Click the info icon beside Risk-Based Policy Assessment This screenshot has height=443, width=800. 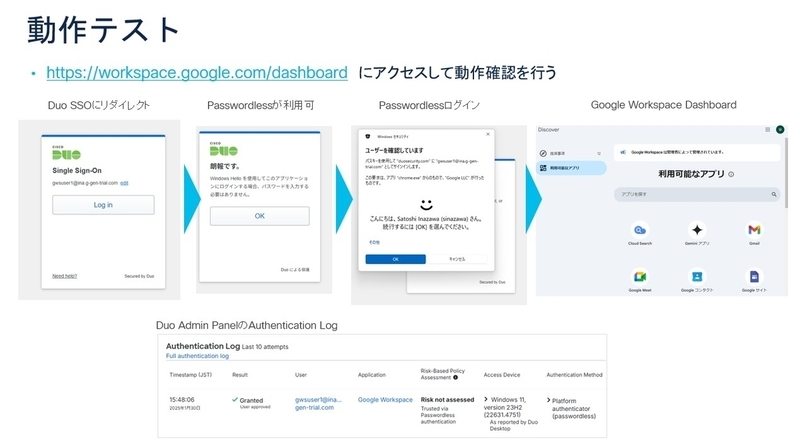coord(456,378)
